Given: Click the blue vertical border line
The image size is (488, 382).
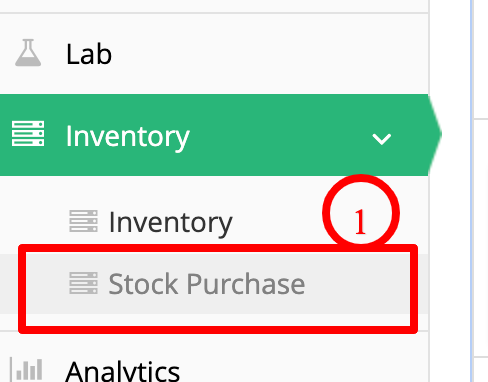Looking at the screenshot, I should [x=472, y=191].
